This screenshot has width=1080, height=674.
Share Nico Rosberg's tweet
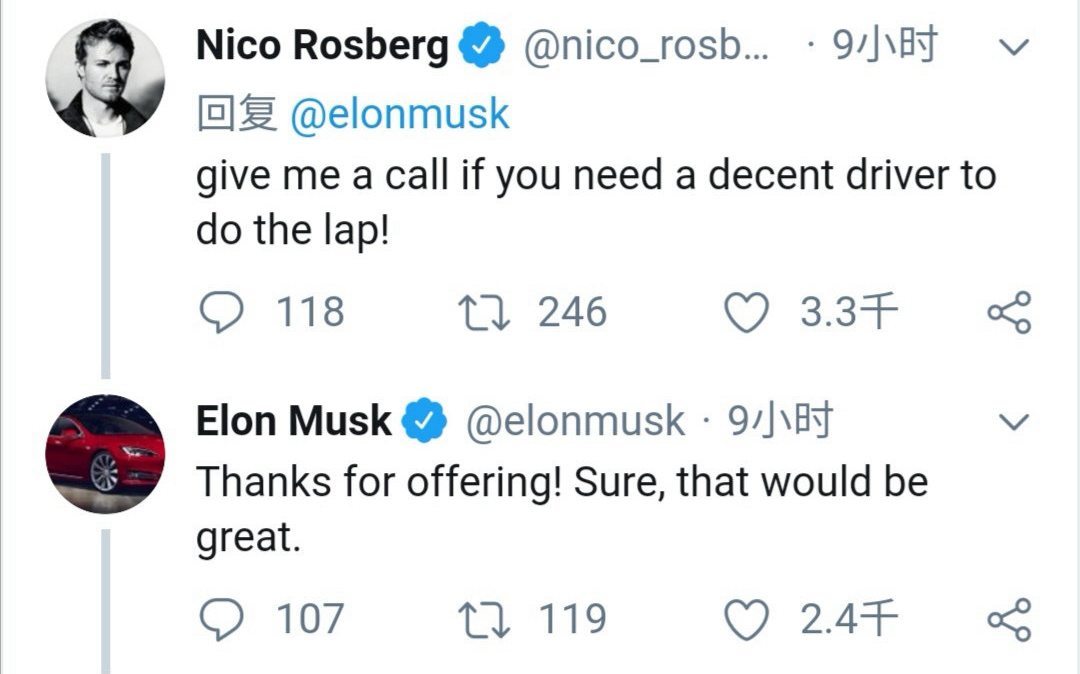(x=1008, y=313)
